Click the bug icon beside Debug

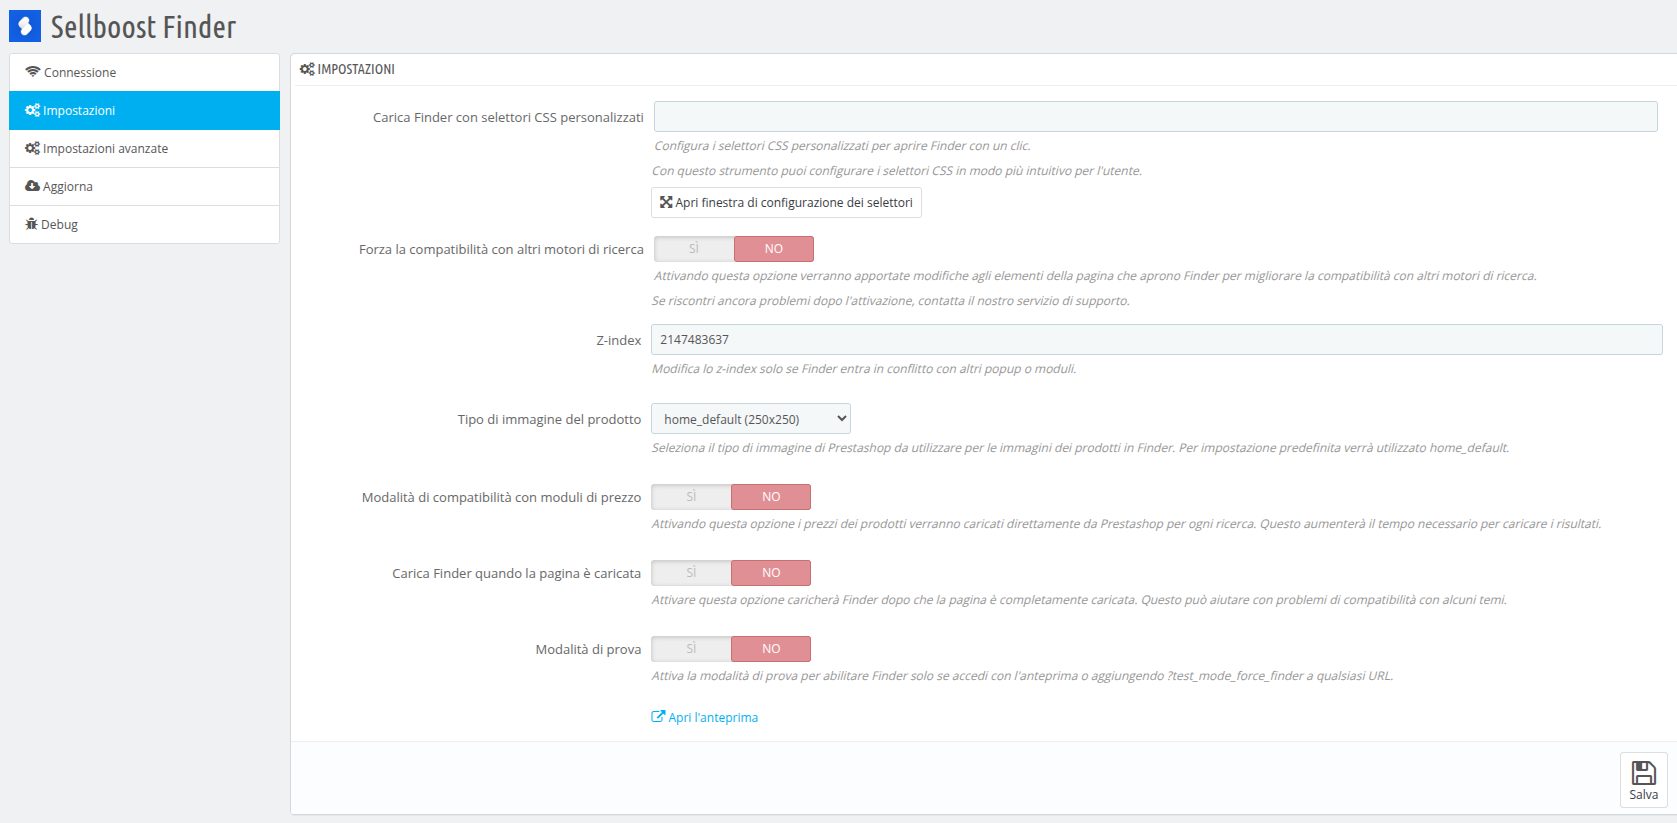tap(32, 224)
